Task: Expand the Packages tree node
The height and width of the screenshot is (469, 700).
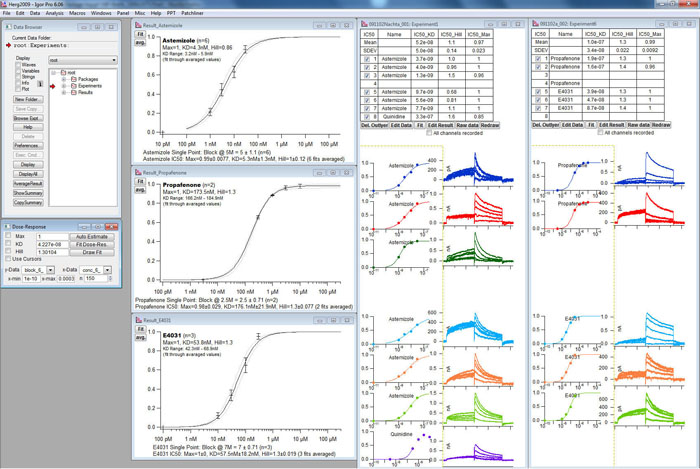Action: tap(64, 79)
